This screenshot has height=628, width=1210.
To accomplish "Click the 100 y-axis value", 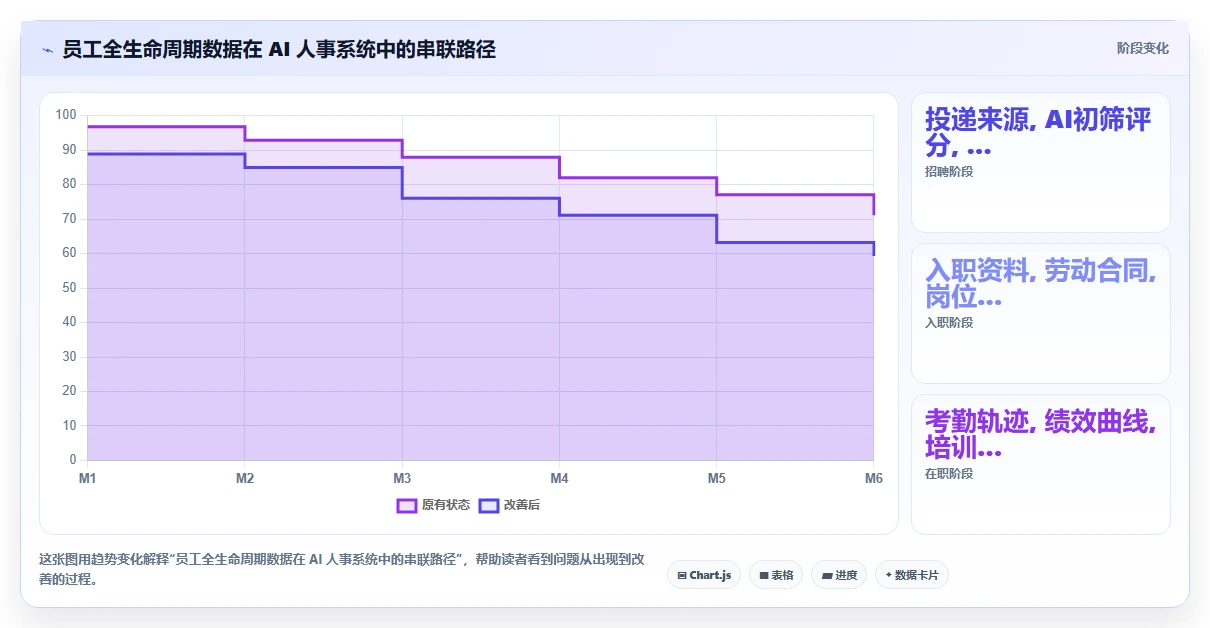I will pyautogui.click(x=66, y=115).
